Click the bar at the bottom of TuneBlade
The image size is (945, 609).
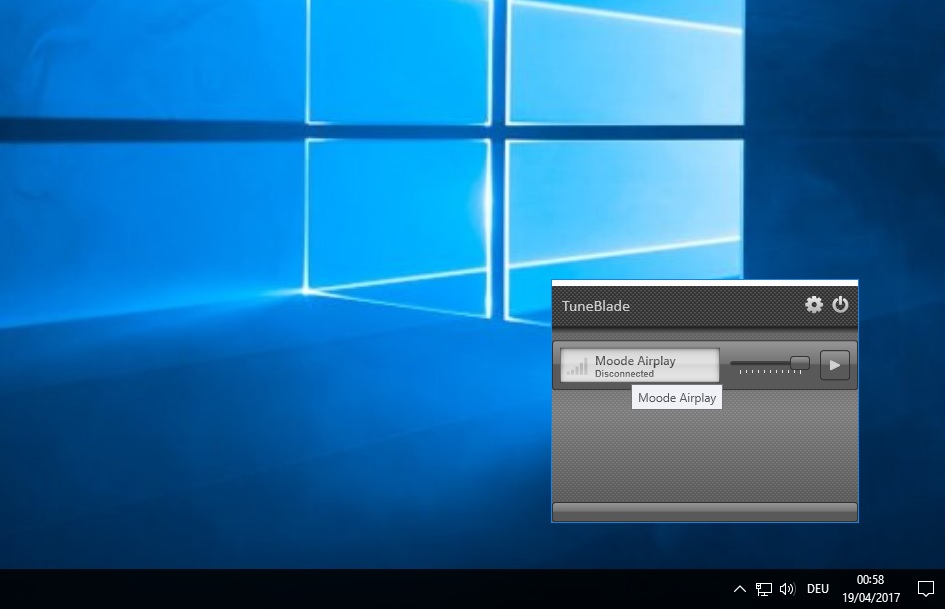704,511
